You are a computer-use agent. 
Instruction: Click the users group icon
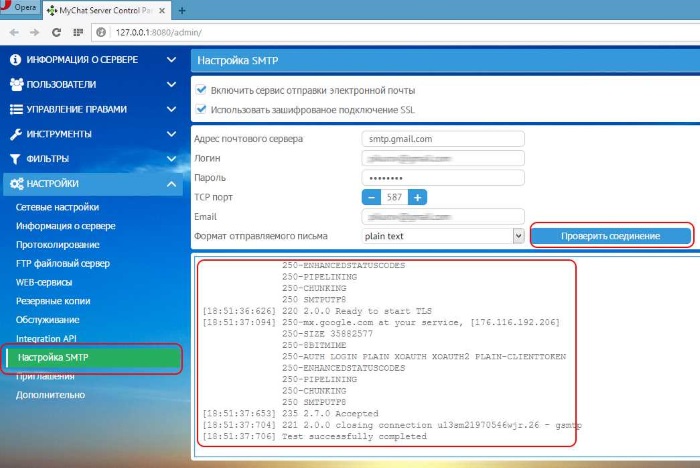pos(17,84)
